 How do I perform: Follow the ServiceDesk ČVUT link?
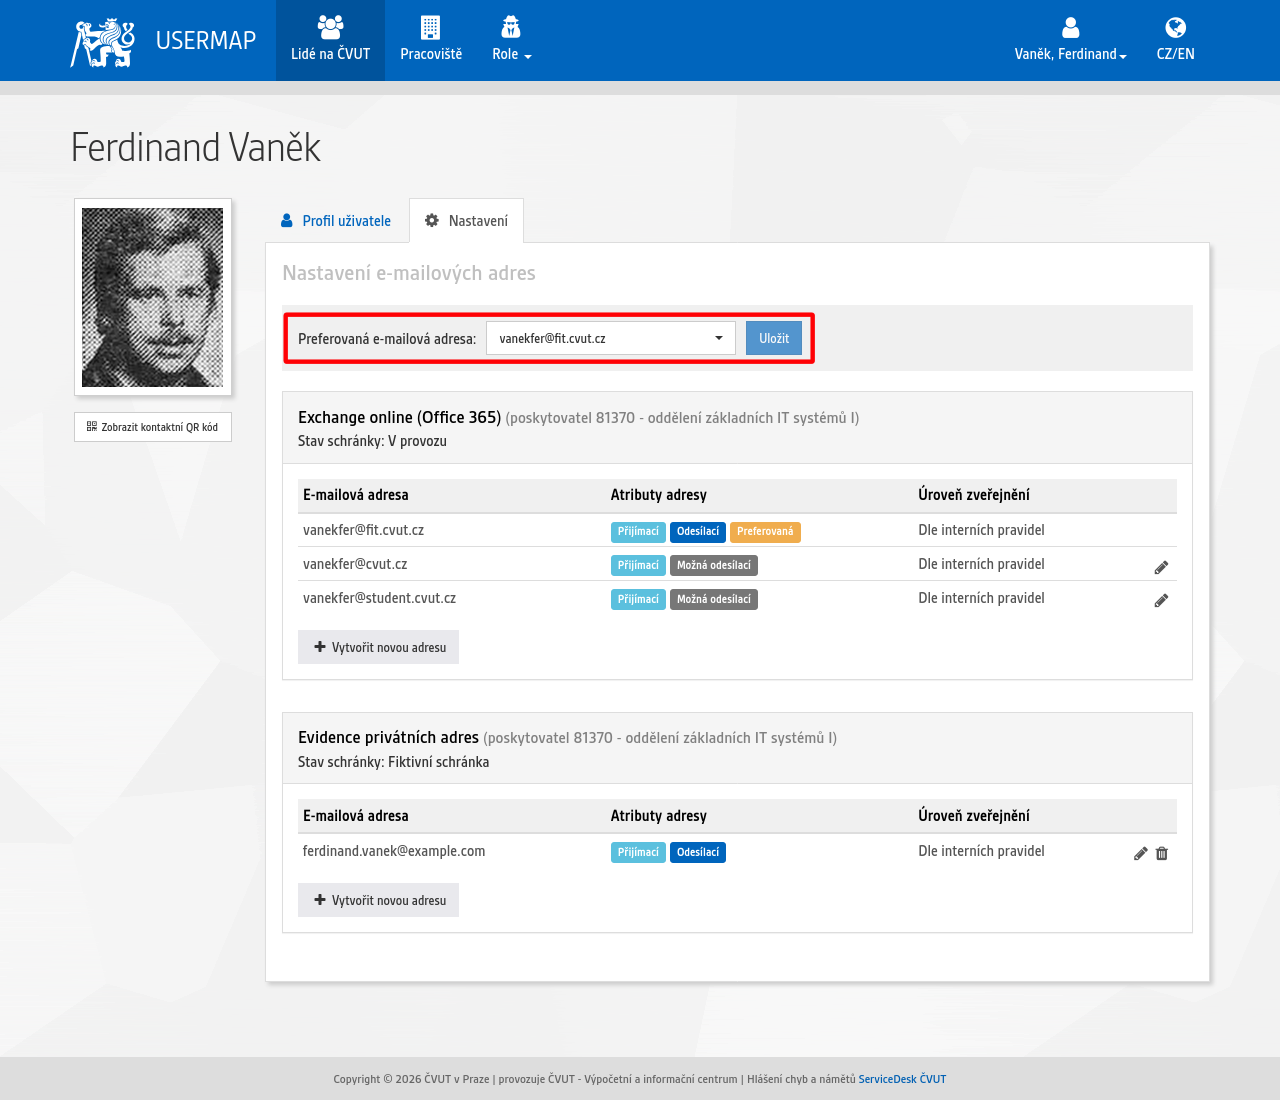pos(902,1079)
